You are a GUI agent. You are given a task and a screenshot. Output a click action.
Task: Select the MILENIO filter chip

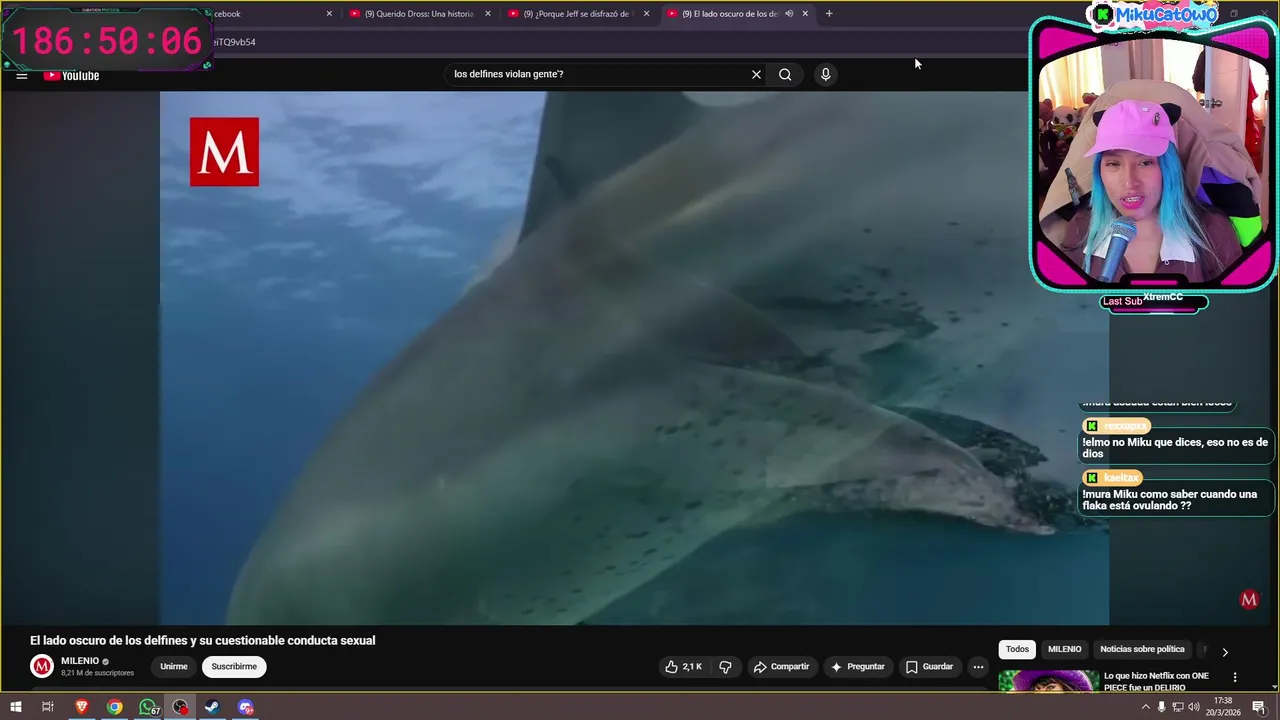1064,649
